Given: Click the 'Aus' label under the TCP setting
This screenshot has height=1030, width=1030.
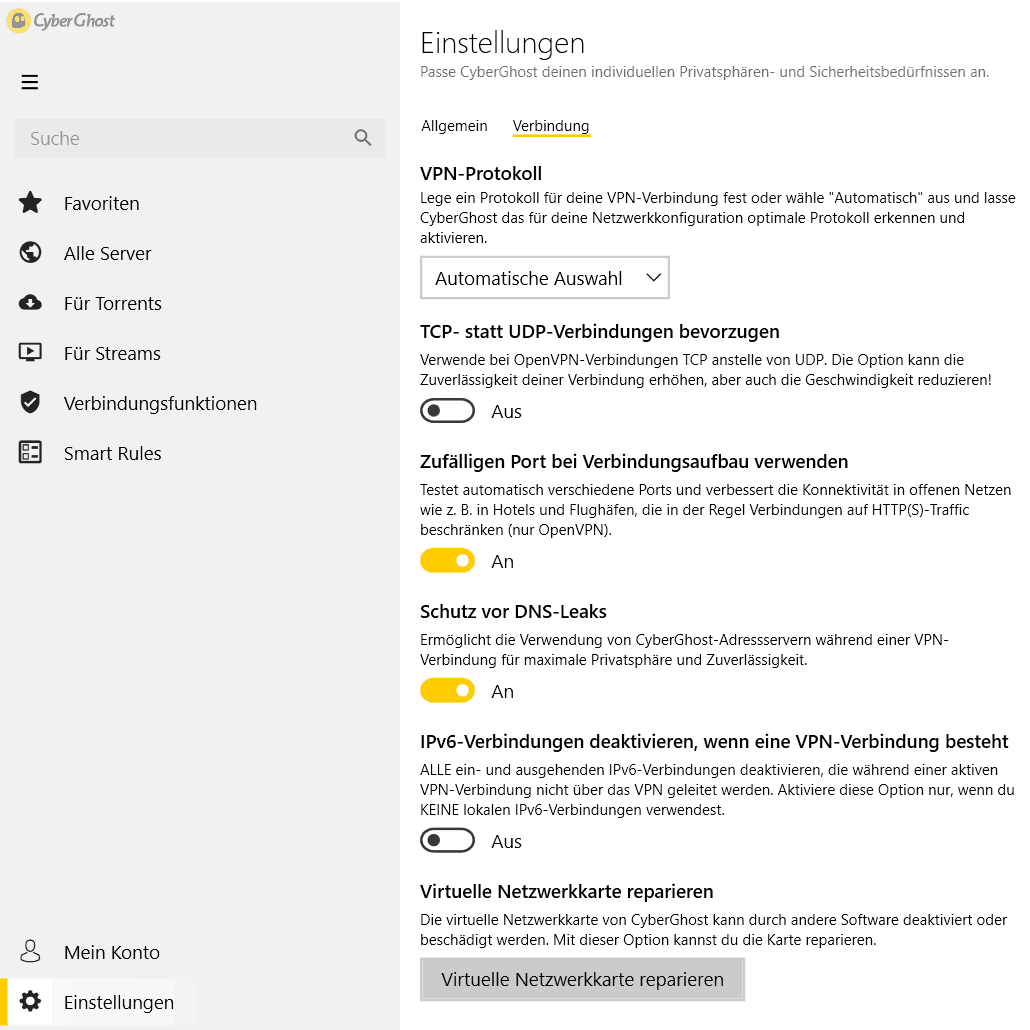Looking at the screenshot, I should 506,411.
